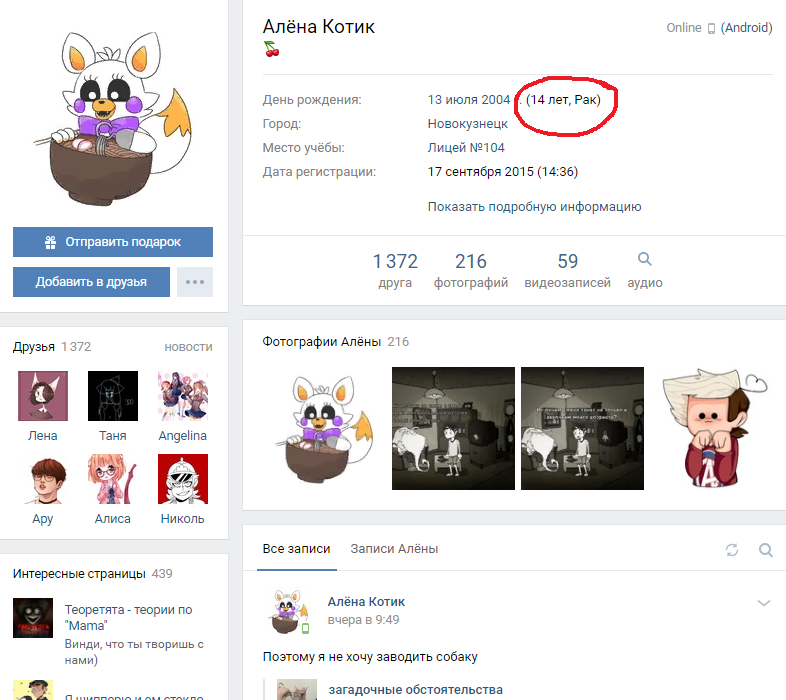Screen dimensions: 786x700
Task: Open Показать подробную информацию link
Action: coord(534,207)
